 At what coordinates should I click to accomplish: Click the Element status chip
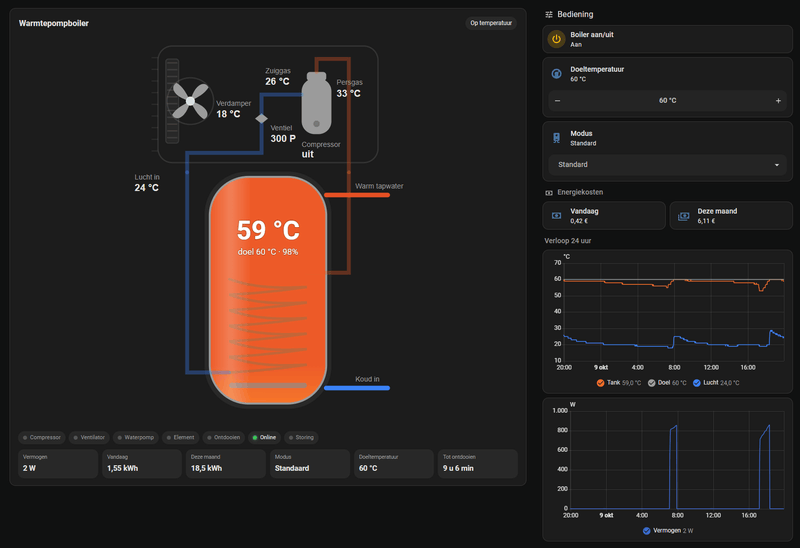[180, 437]
